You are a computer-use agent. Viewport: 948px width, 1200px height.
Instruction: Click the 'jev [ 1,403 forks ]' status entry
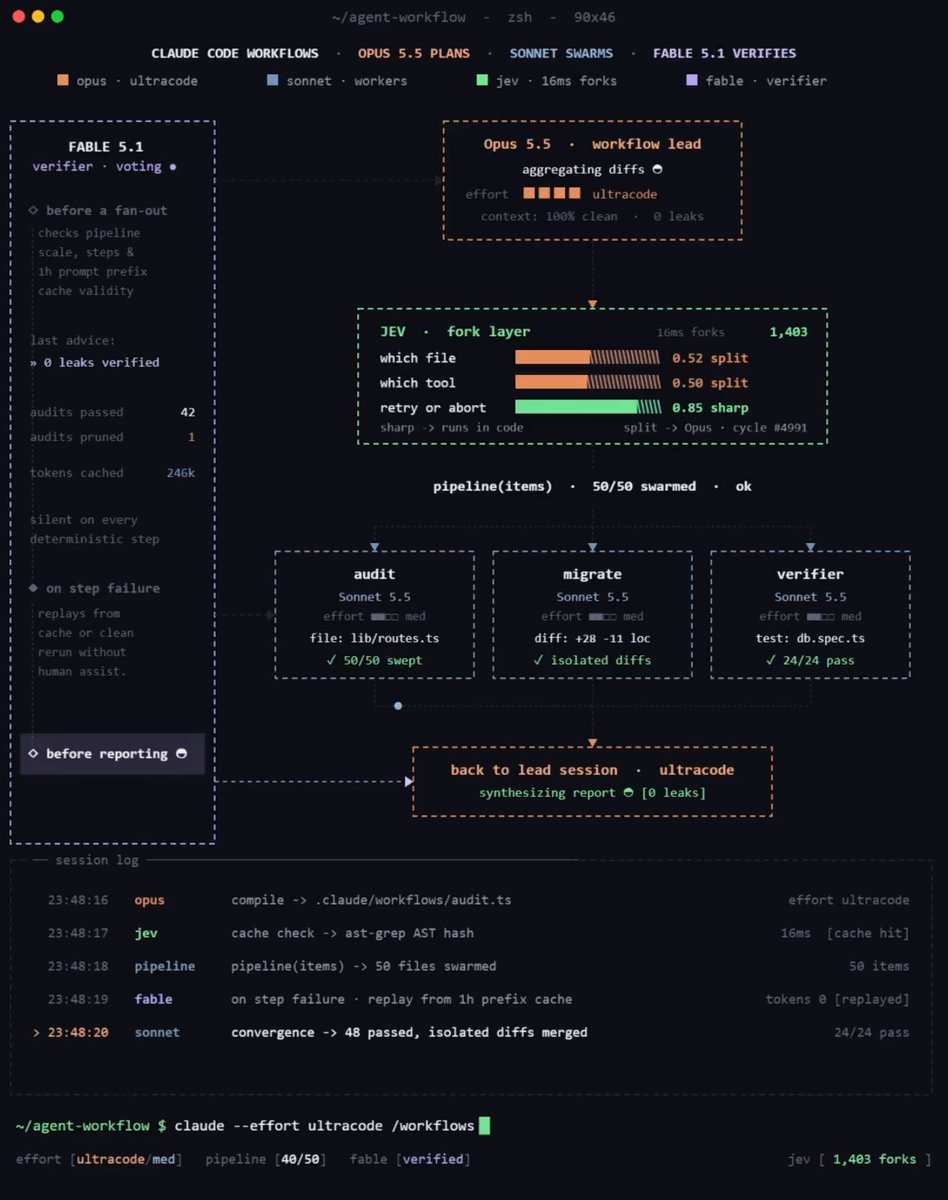point(860,1159)
